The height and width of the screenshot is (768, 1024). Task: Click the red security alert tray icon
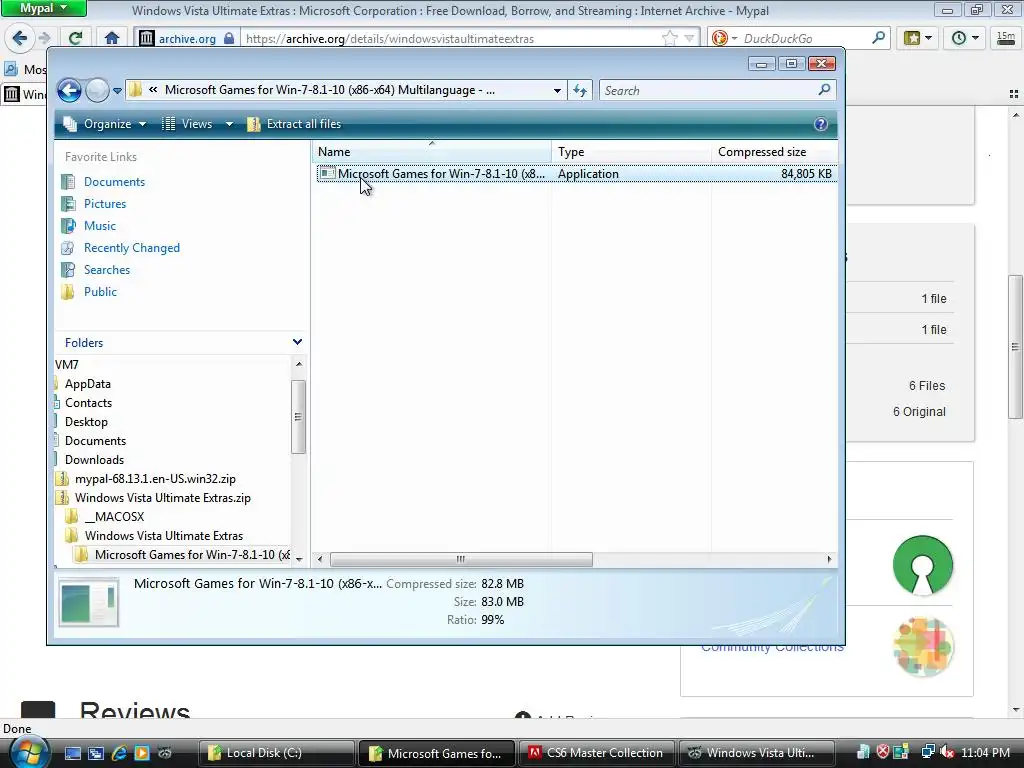pos(883,752)
